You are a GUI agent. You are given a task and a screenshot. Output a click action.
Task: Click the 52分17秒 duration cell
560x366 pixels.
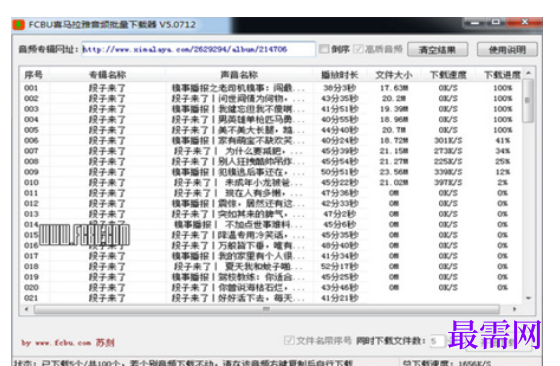click(x=340, y=266)
